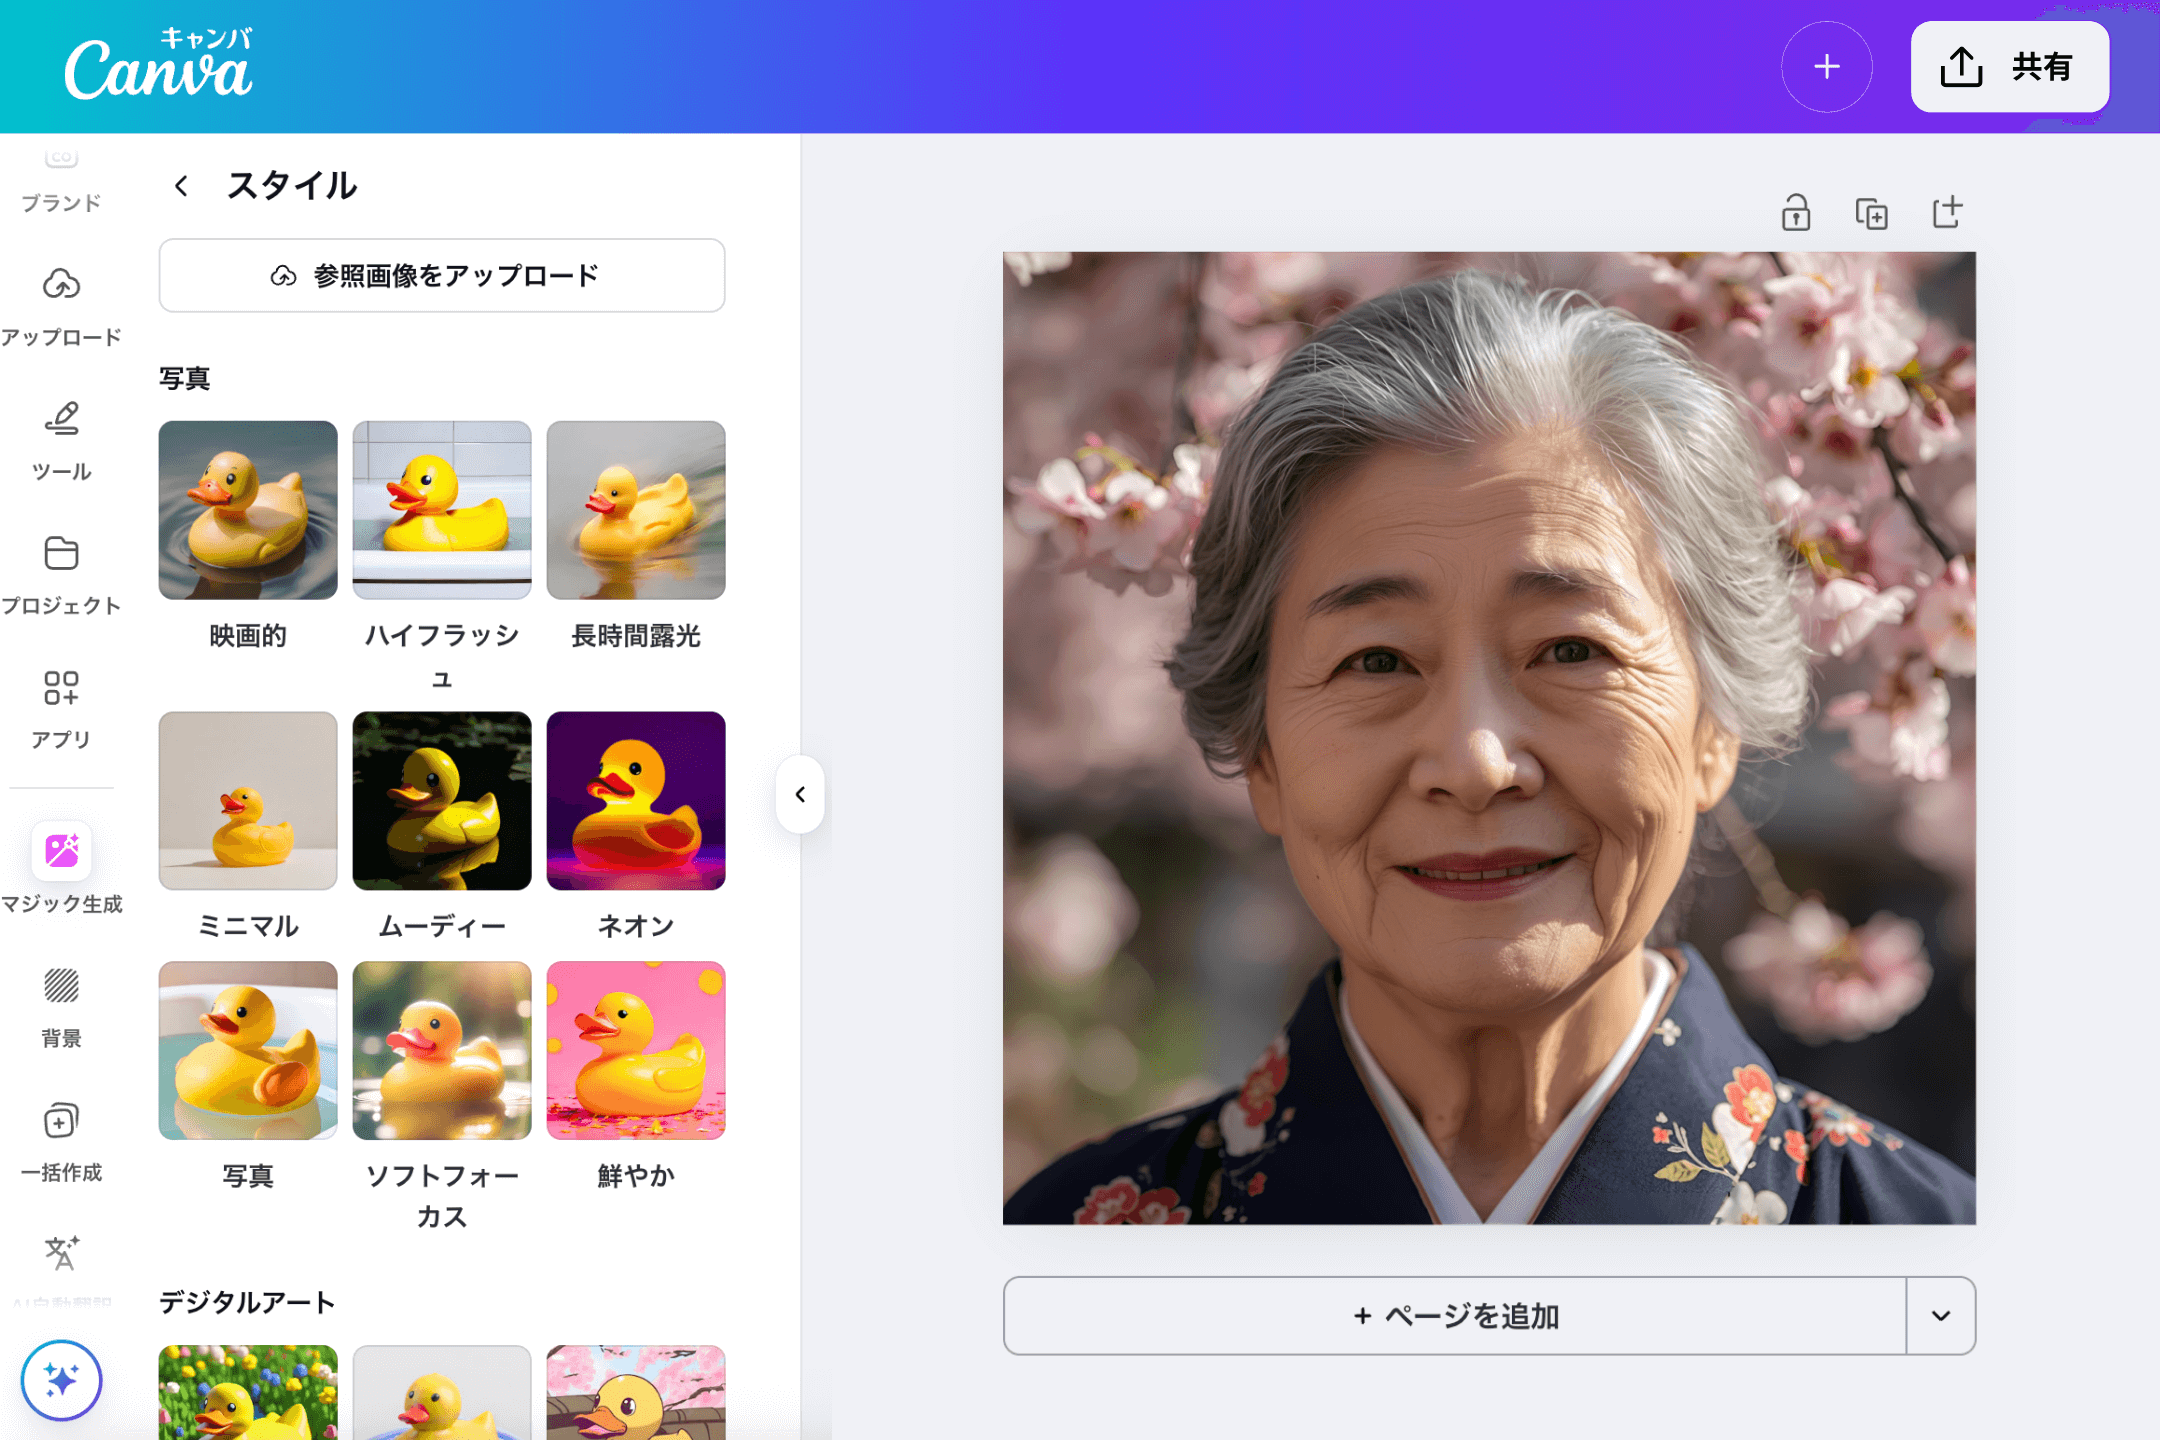Click ページを追加 button

click(x=1455, y=1316)
